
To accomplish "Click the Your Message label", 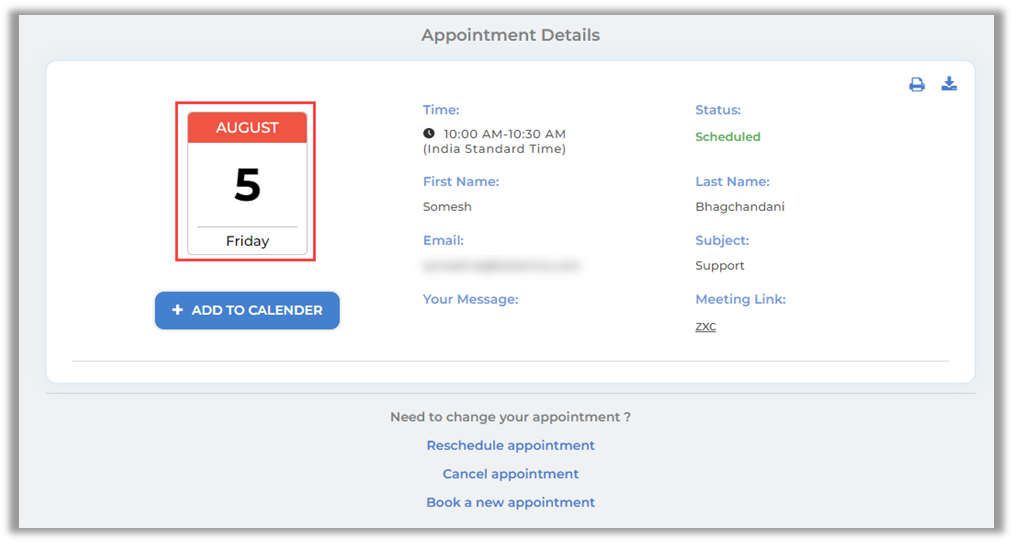I will [x=470, y=299].
